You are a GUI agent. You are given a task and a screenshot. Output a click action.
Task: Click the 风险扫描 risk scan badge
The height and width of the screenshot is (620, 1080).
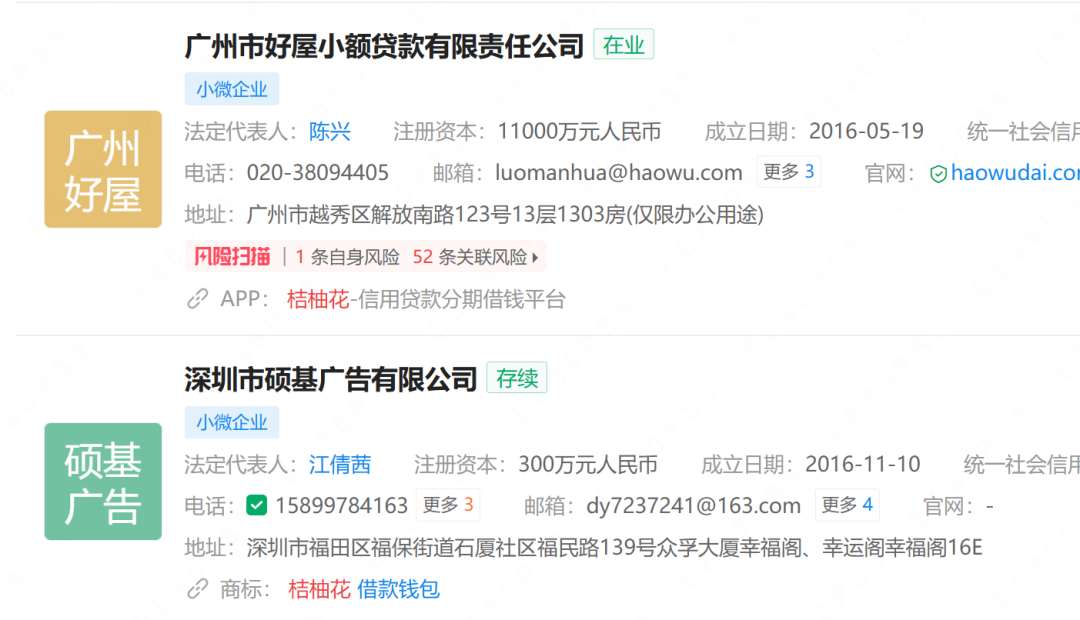232,257
